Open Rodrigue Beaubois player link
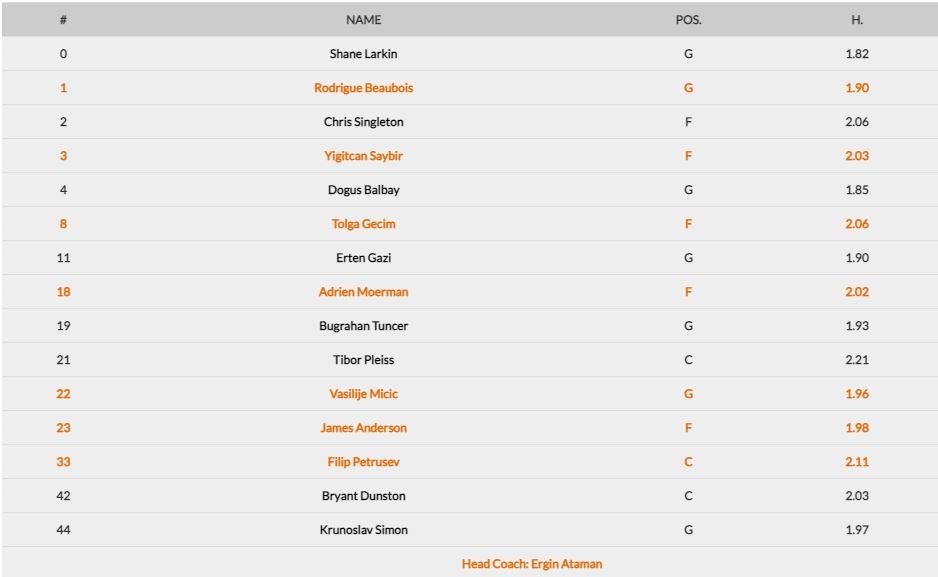This screenshot has height=577, width=938. [363, 88]
